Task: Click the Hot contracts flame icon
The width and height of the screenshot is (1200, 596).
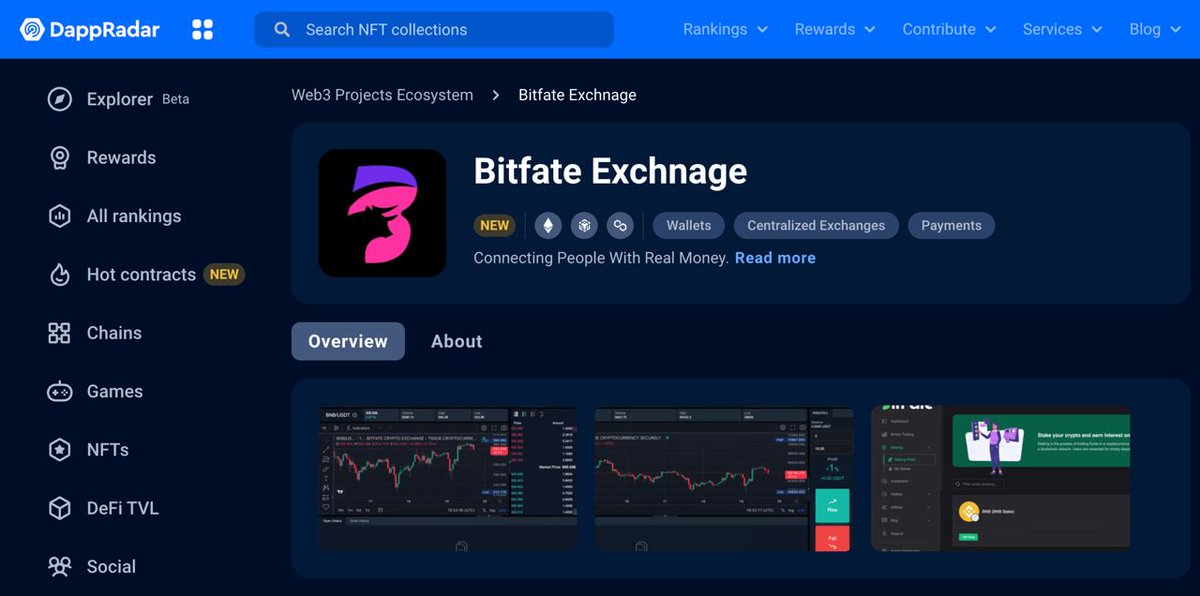Action: click(60, 274)
